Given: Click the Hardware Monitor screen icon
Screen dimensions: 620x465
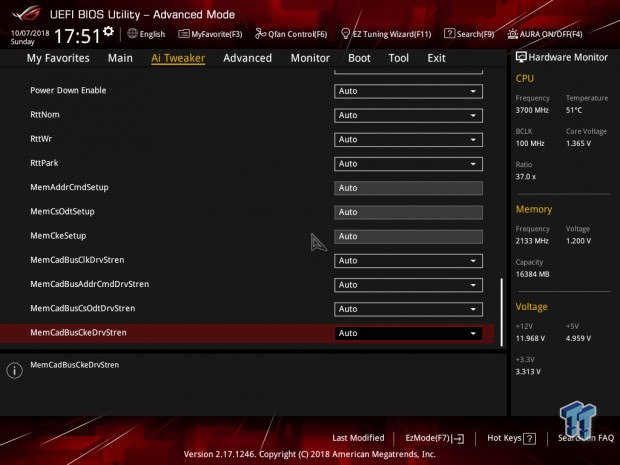Looking at the screenshot, I should tap(521, 57).
